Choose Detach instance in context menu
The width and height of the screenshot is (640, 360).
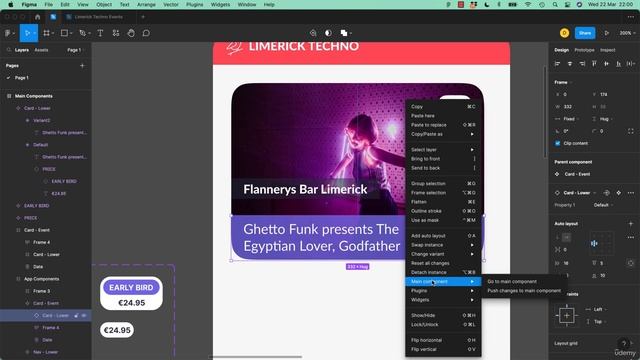[x=443, y=272]
